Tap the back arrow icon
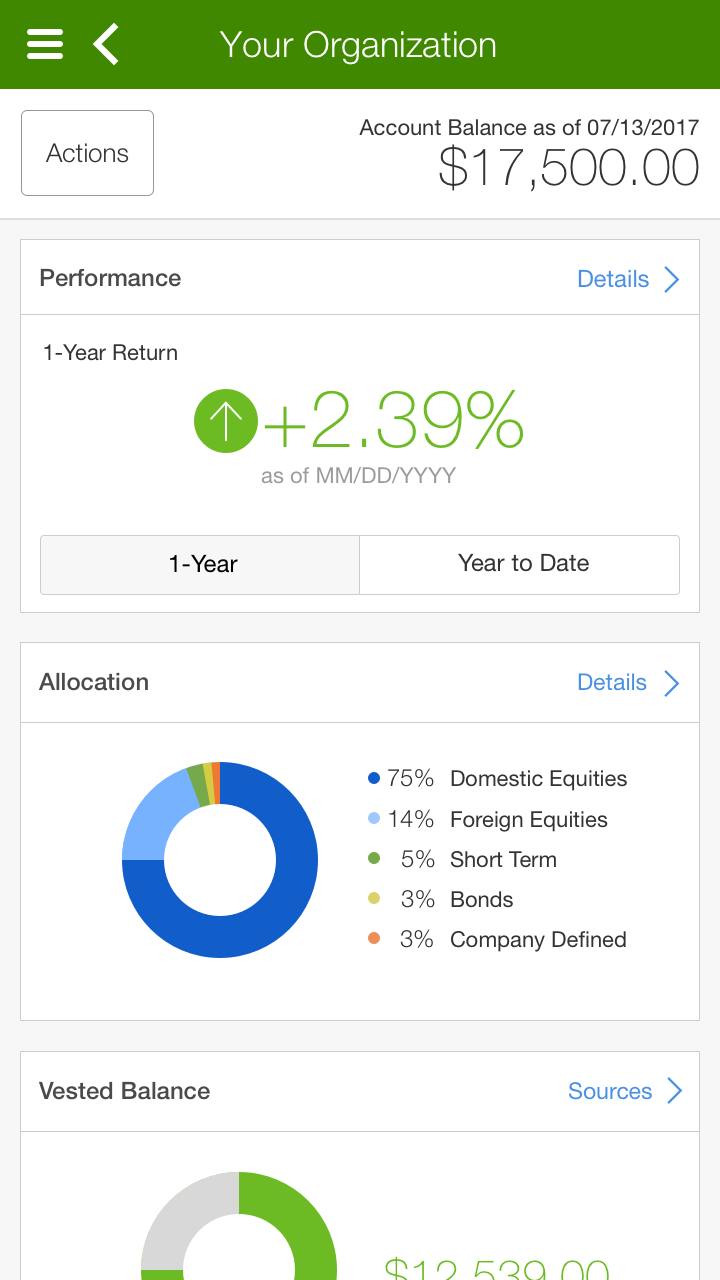720x1280 pixels. tap(106, 45)
